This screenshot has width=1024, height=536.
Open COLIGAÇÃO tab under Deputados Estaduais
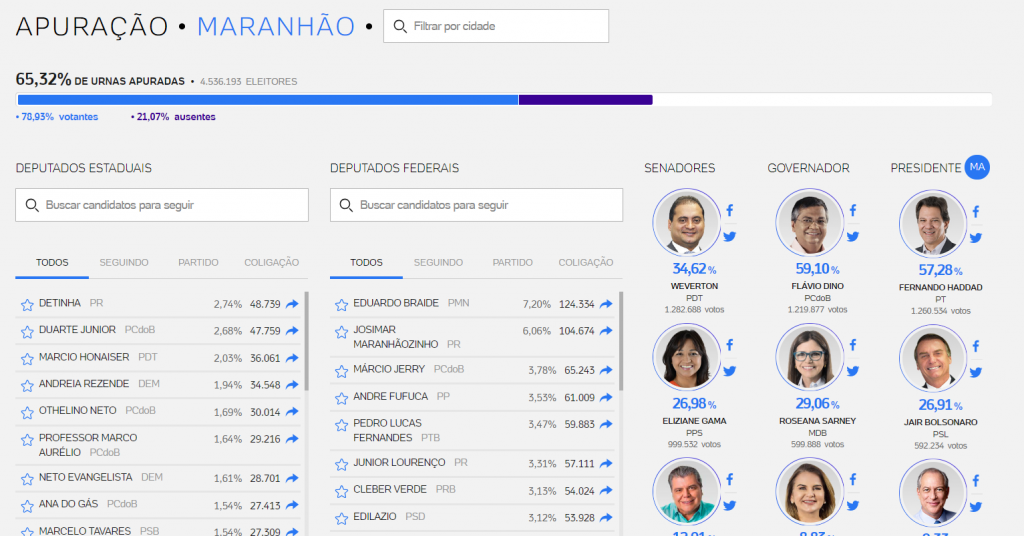tap(272, 262)
